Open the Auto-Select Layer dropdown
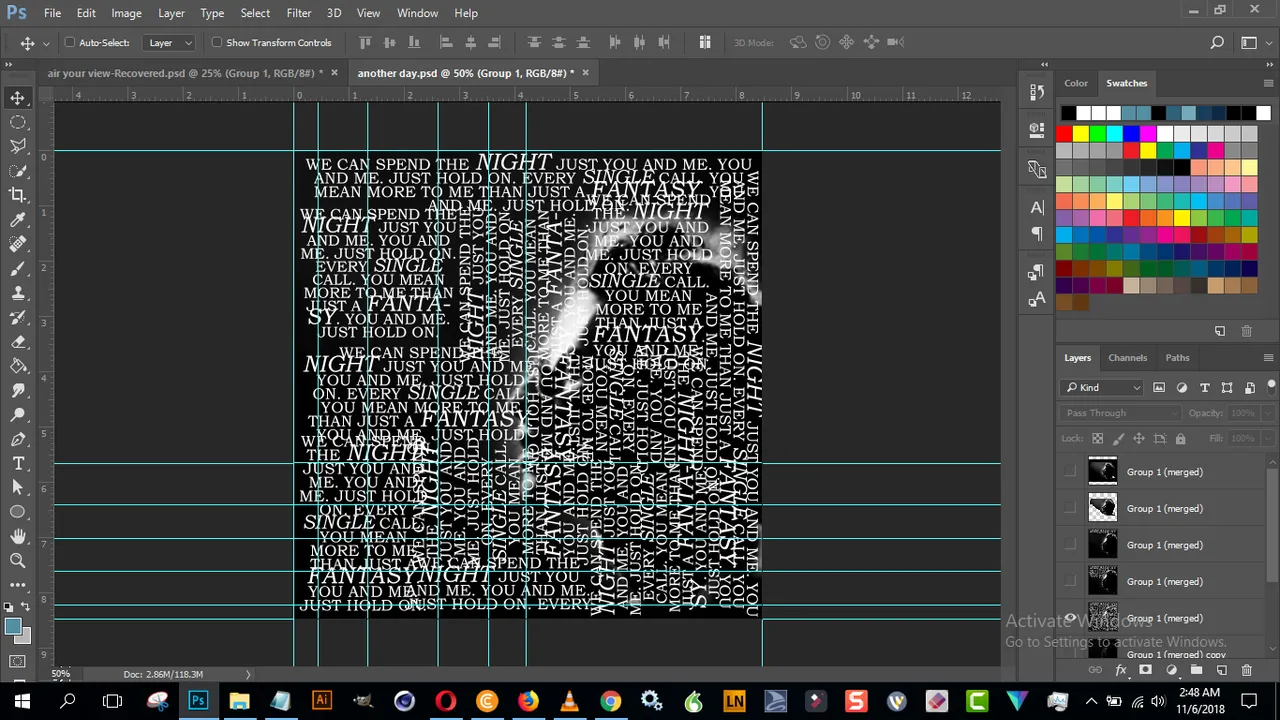The width and height of the screenshot is (1280, 720). (170, 43)
